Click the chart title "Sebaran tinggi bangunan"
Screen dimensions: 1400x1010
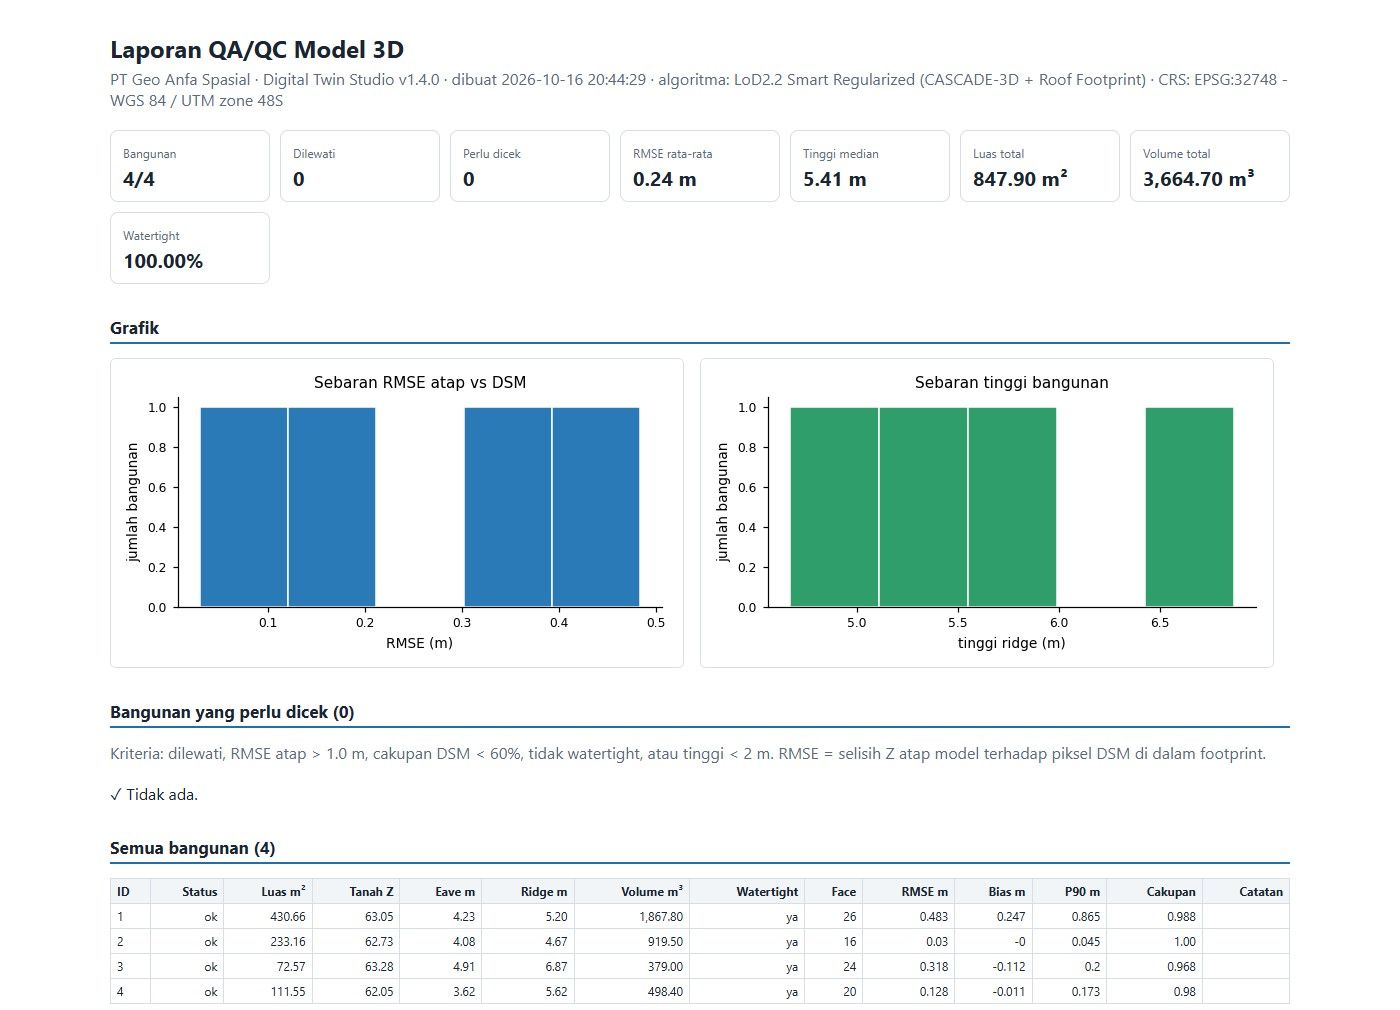pos(1011,382)
